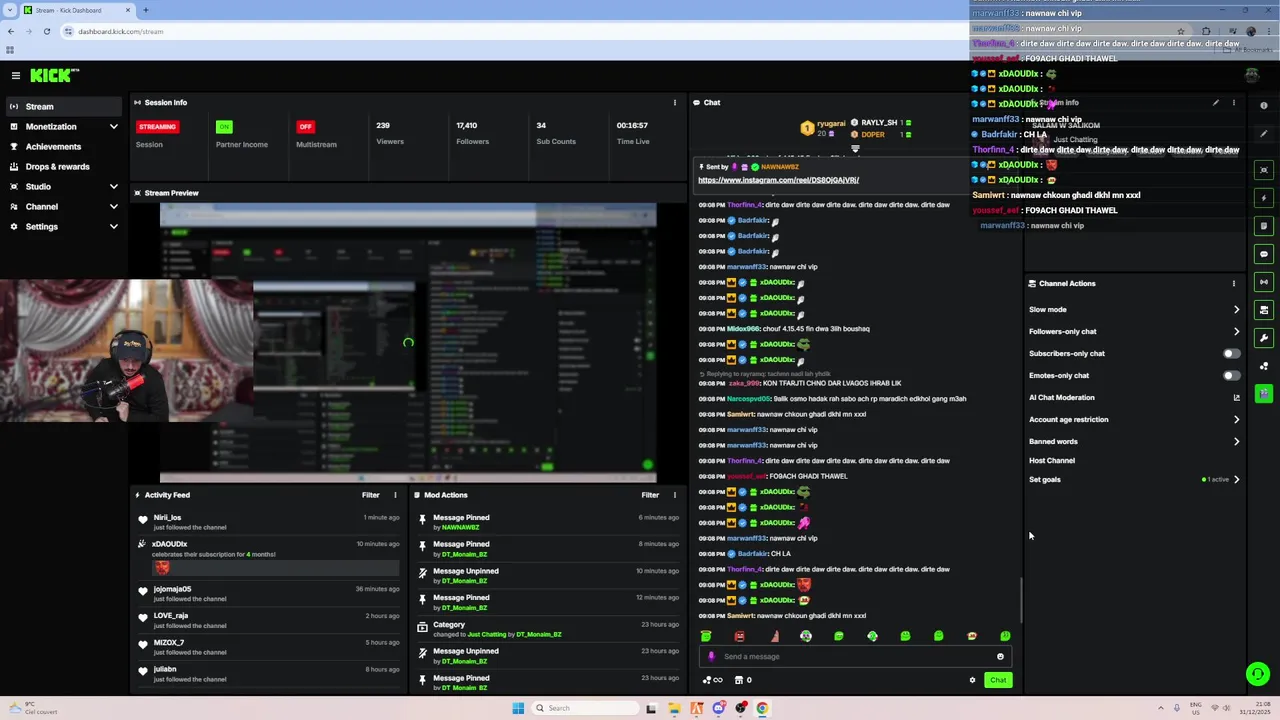The image size is (1280, 720).
Task: Open Discord from the taskbar
Action: point(718,708)
